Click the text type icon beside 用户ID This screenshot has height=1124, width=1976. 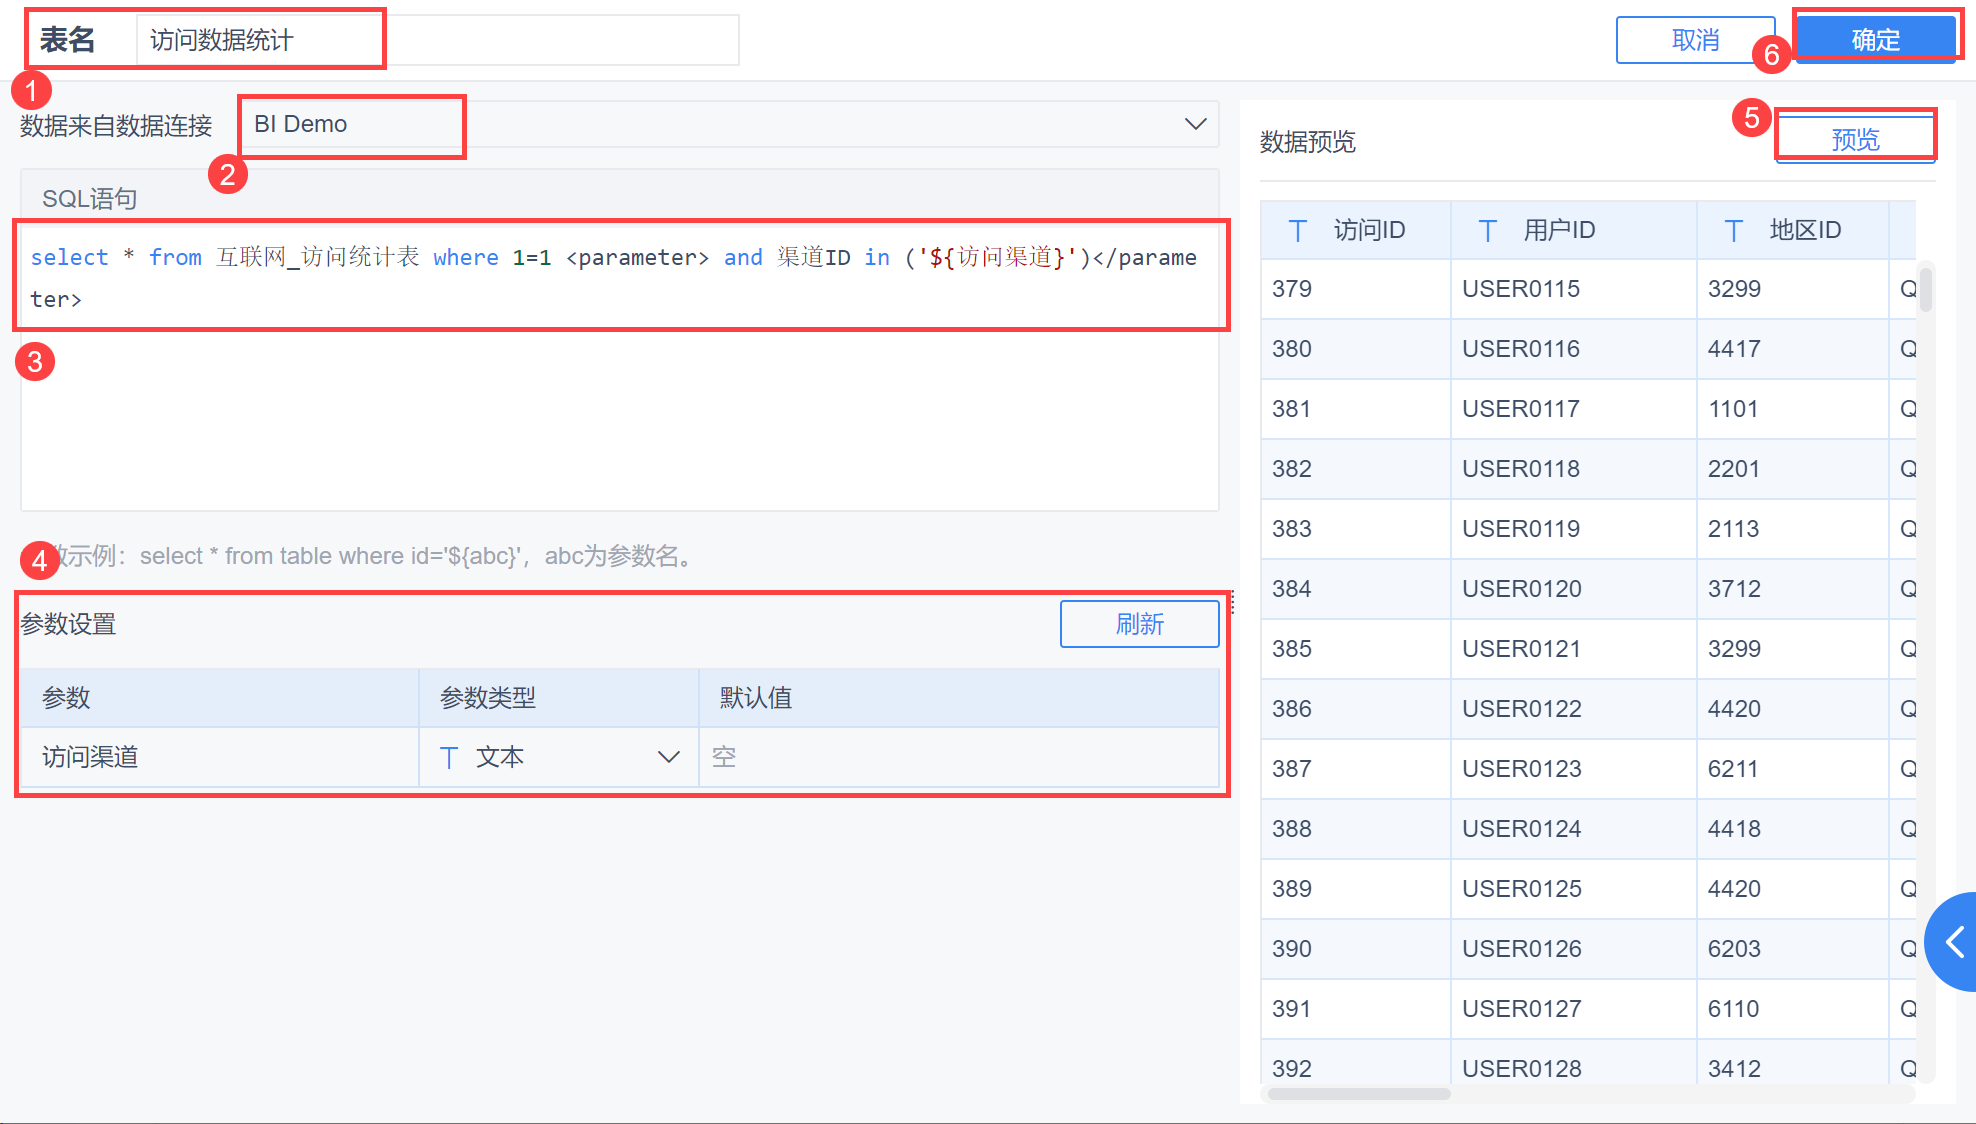coord(1487,231)
